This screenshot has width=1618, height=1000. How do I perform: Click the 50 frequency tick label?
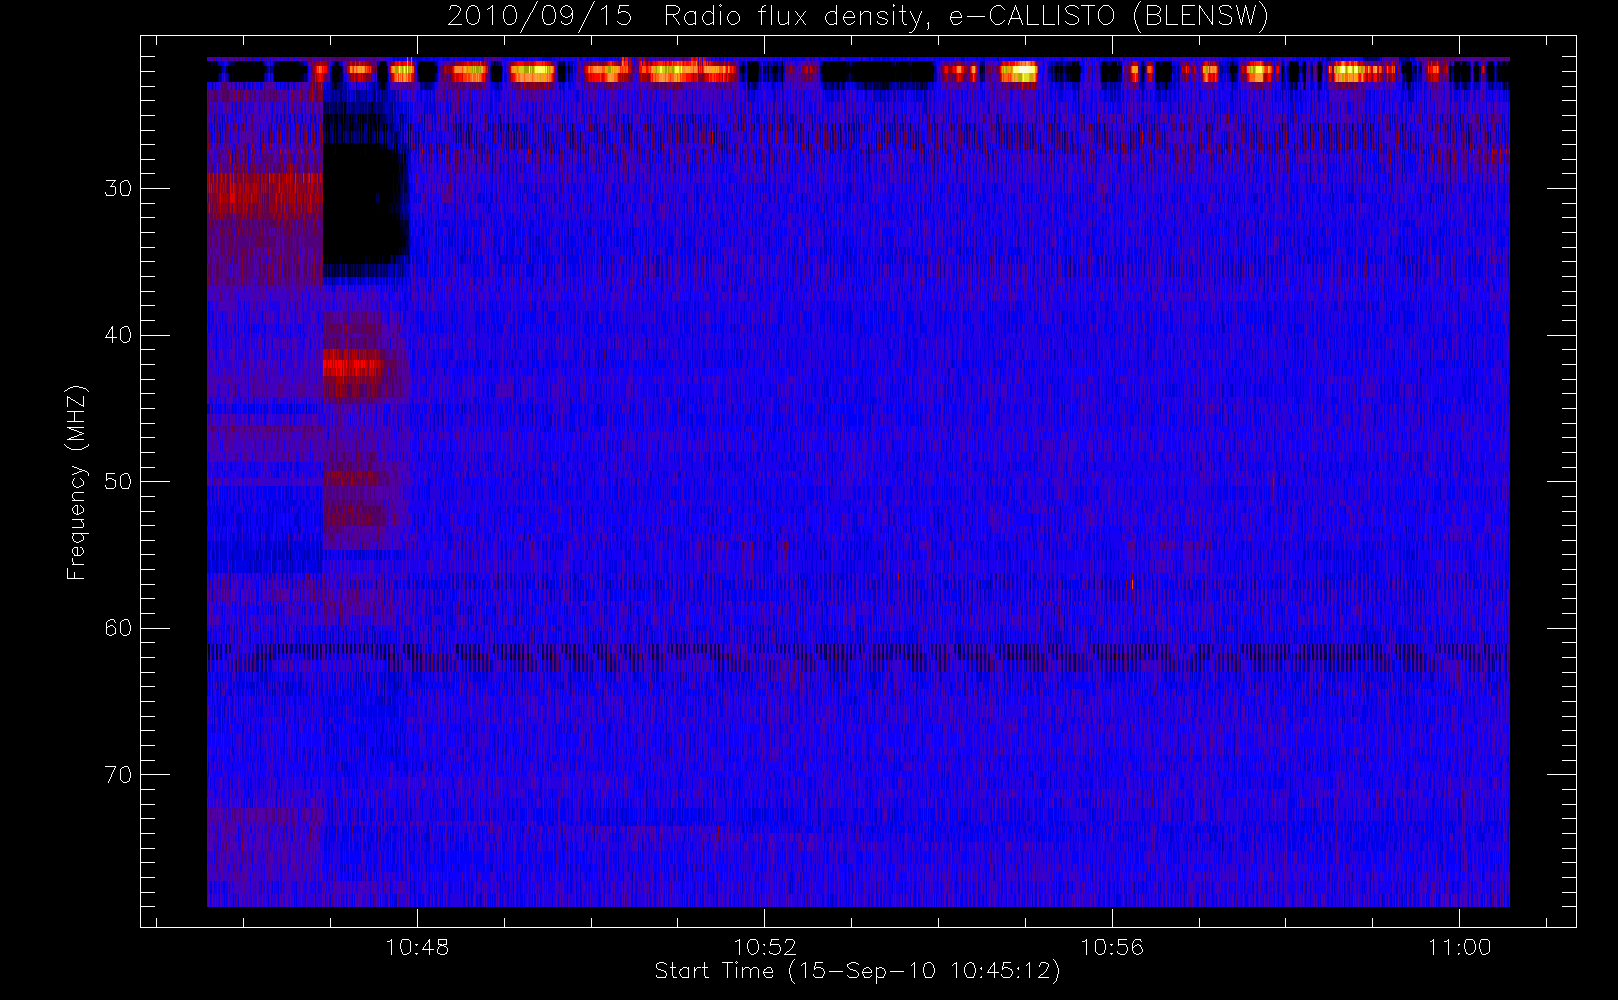click(118, 481)
